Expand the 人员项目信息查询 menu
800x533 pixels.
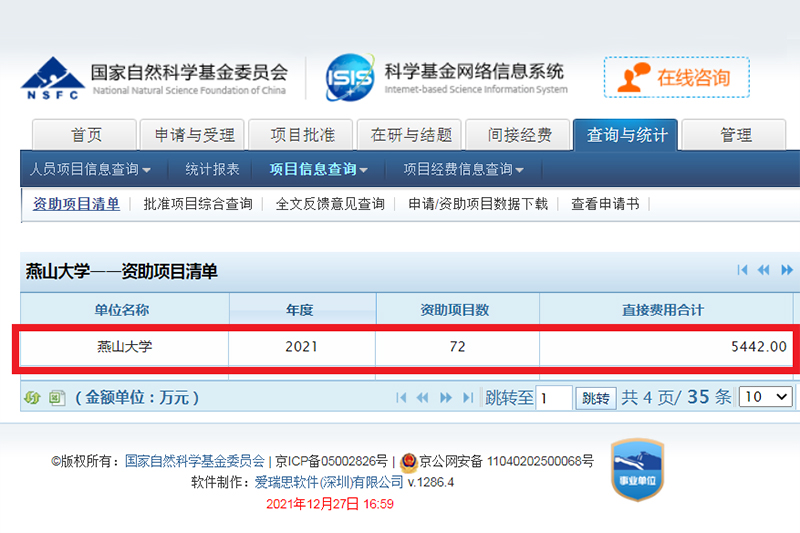tap(91, 169)
